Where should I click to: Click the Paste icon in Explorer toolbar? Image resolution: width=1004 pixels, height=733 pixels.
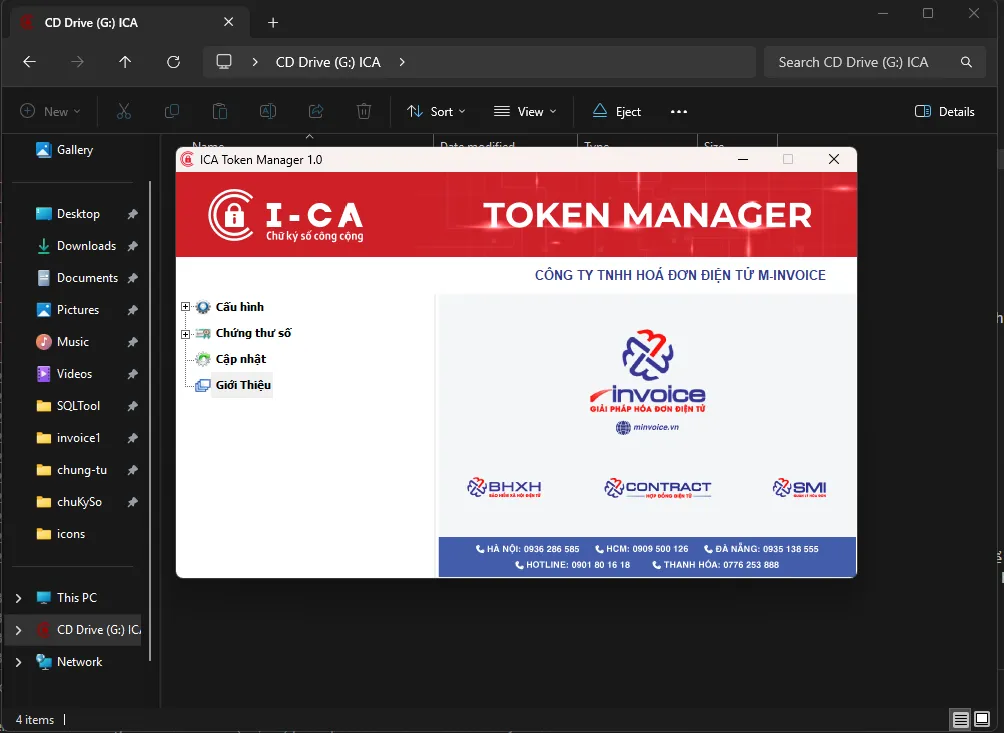click(220, 111)
